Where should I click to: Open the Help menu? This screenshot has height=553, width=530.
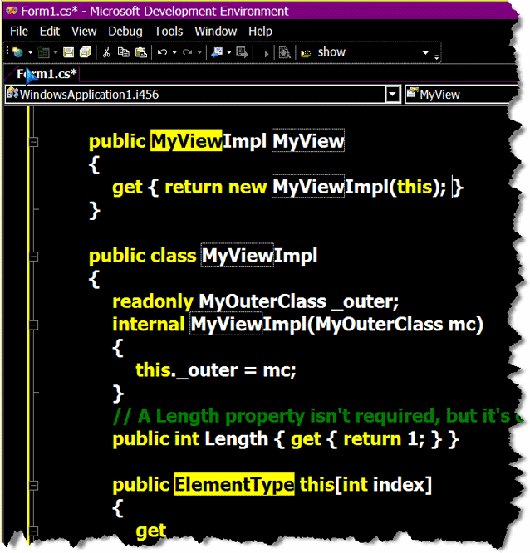tap(260, 32)
